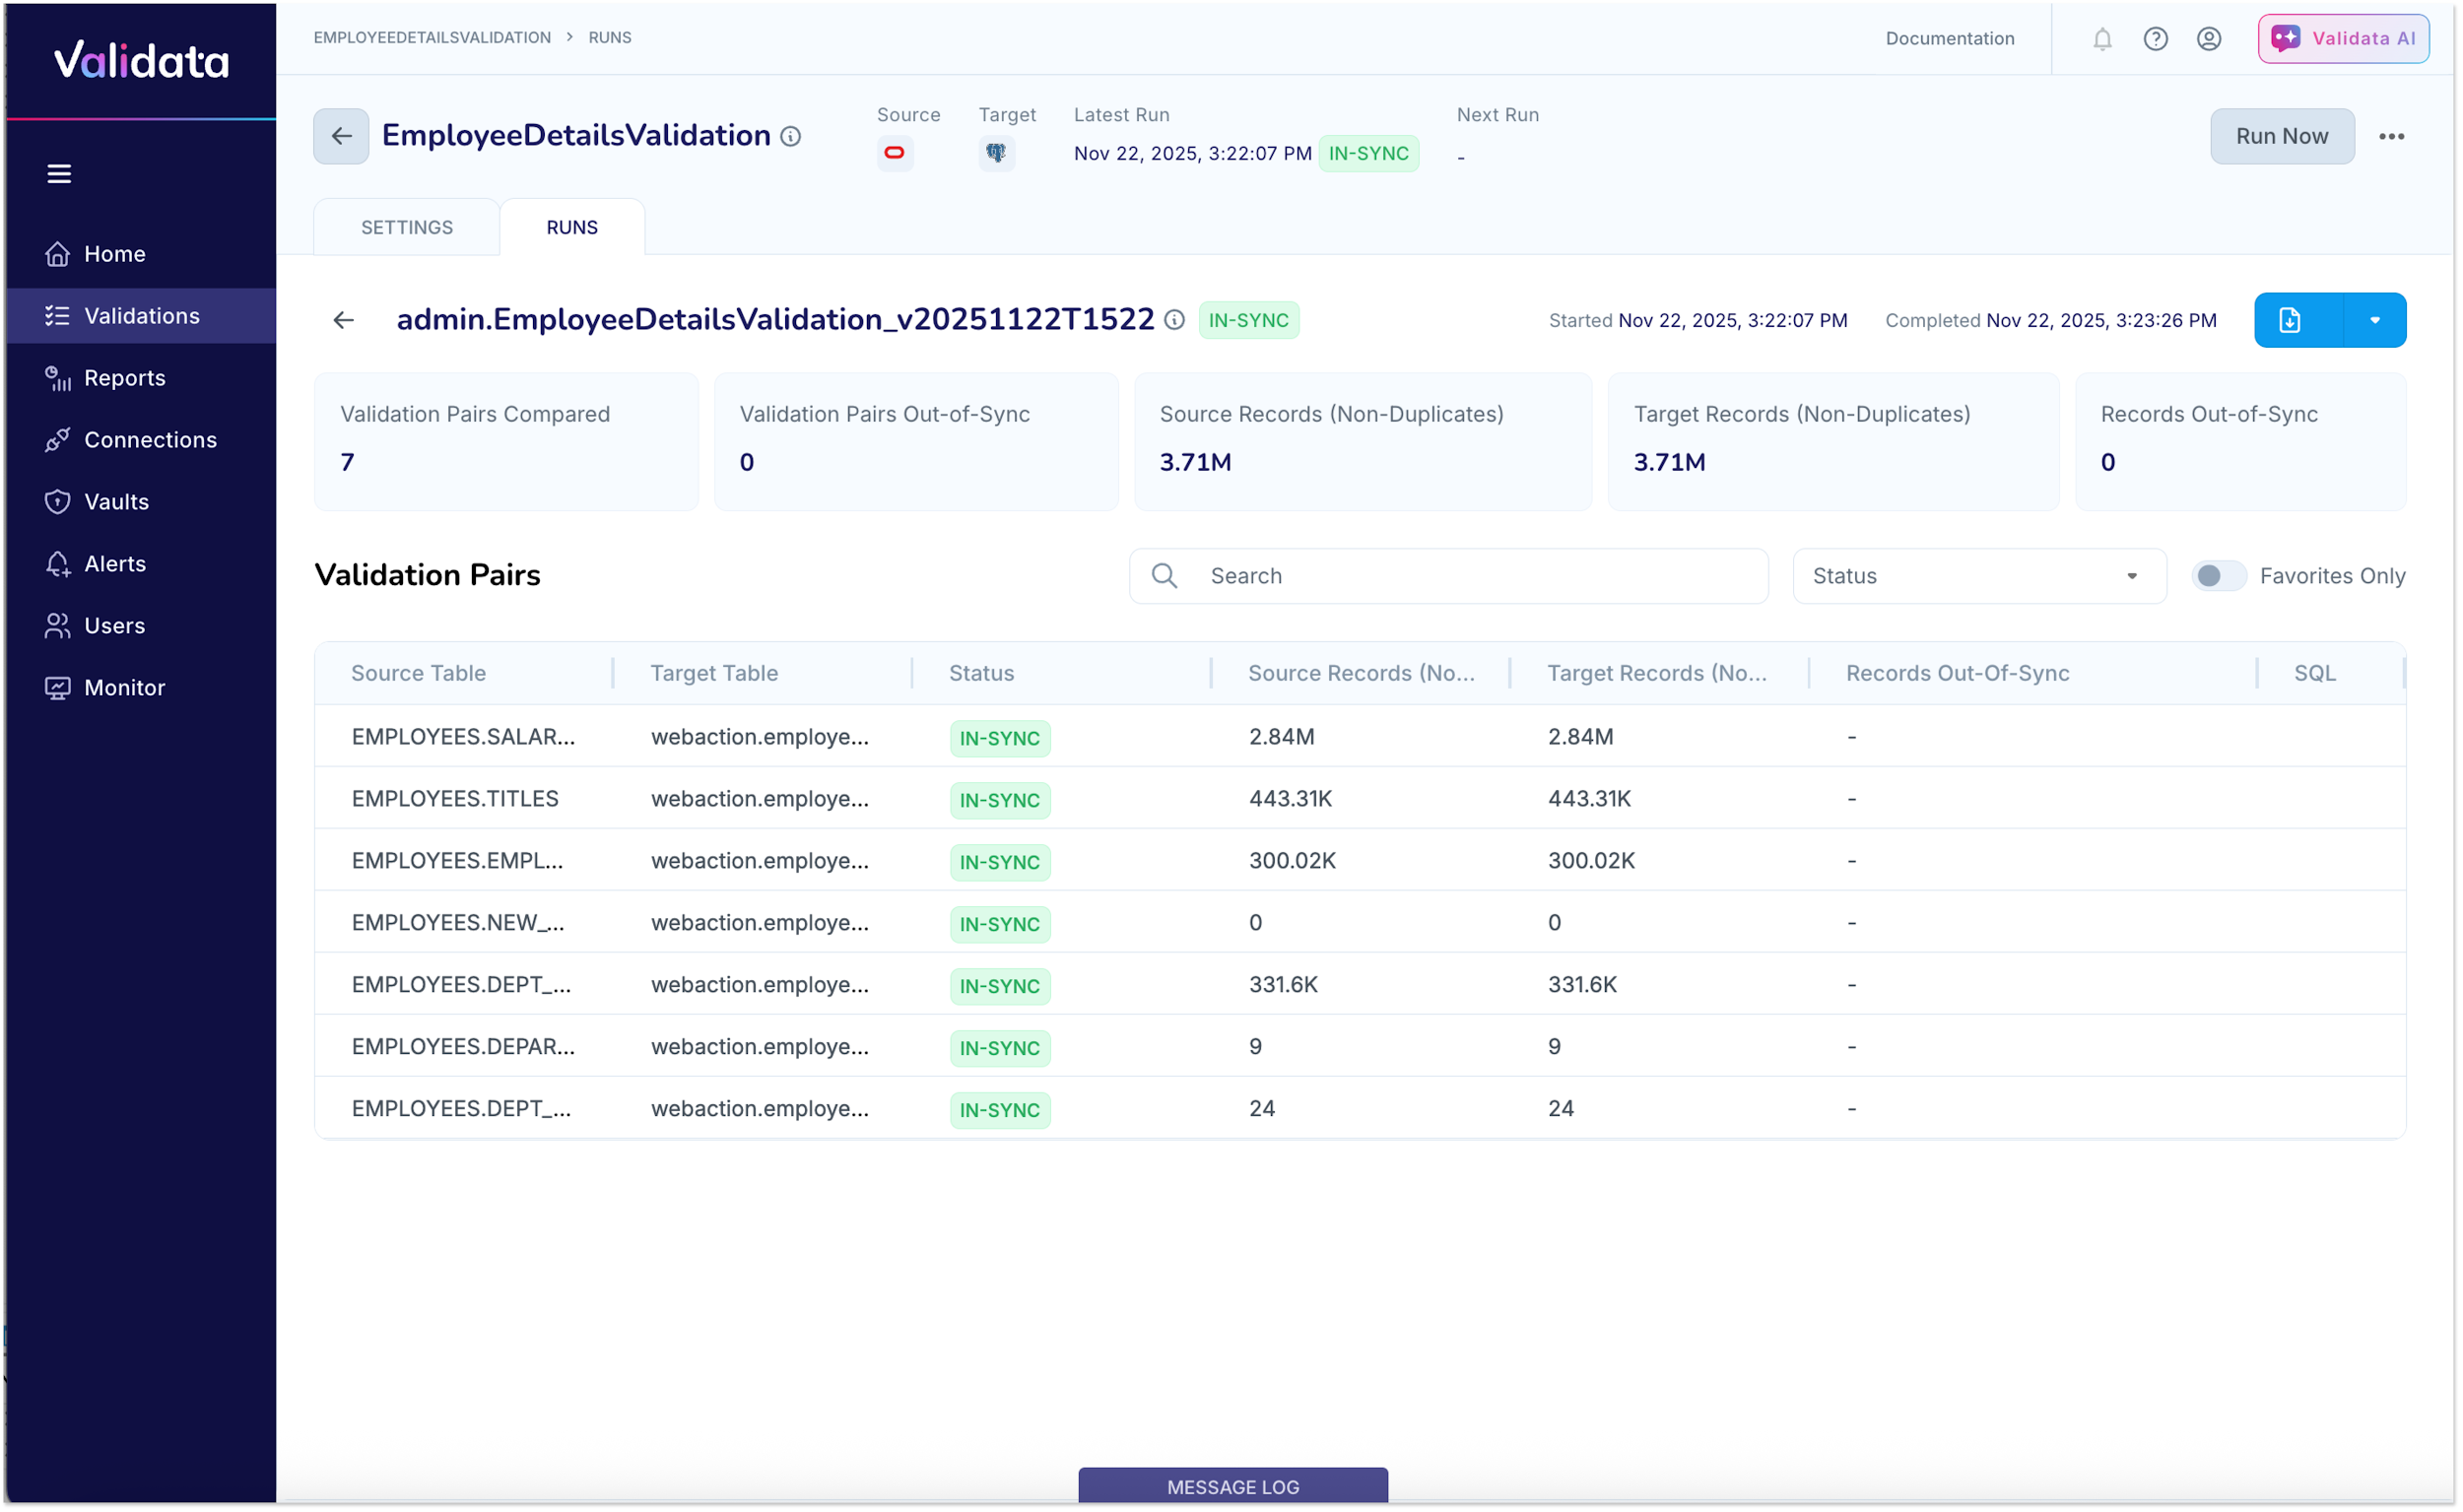Open the Documentation link

(x=1949, y=39)
